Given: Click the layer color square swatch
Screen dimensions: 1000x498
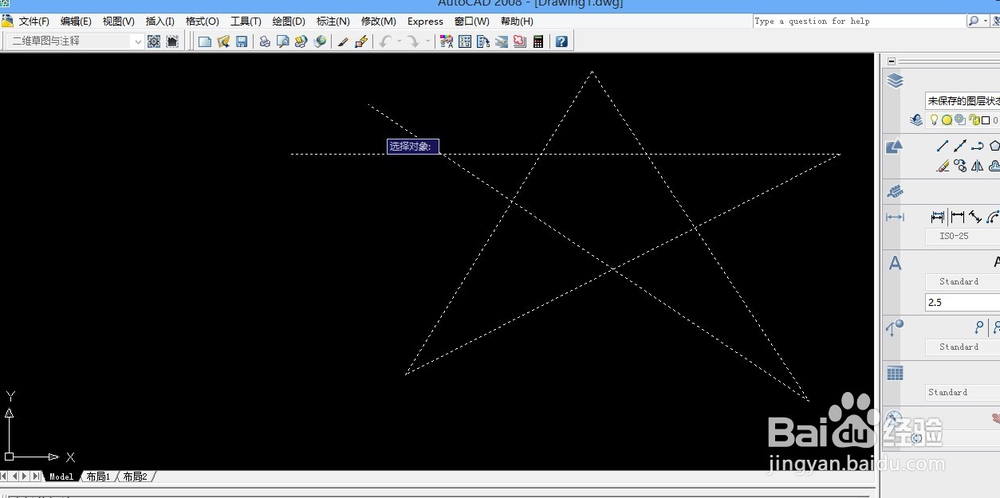Looking at the screenshot, I should (985, 120).
